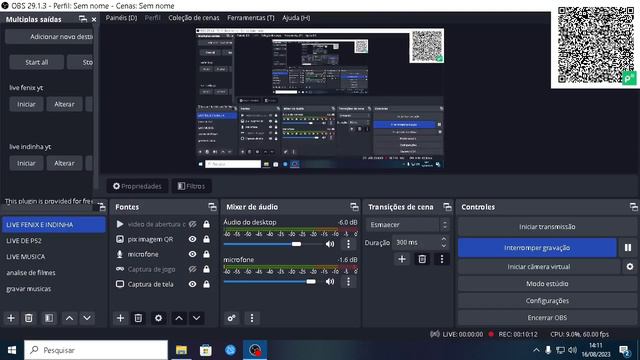Viewport: 640px width, 360px height.
Task: Add a scene transition with plus
Action: pyautogui.click(x=402, y=259)
